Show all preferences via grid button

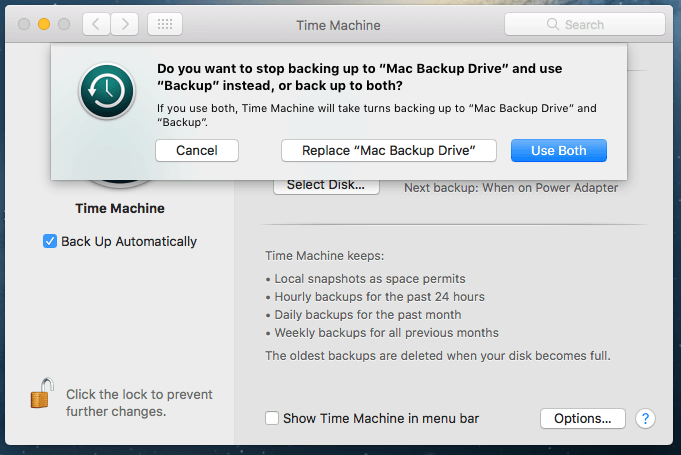coord(164,24)
